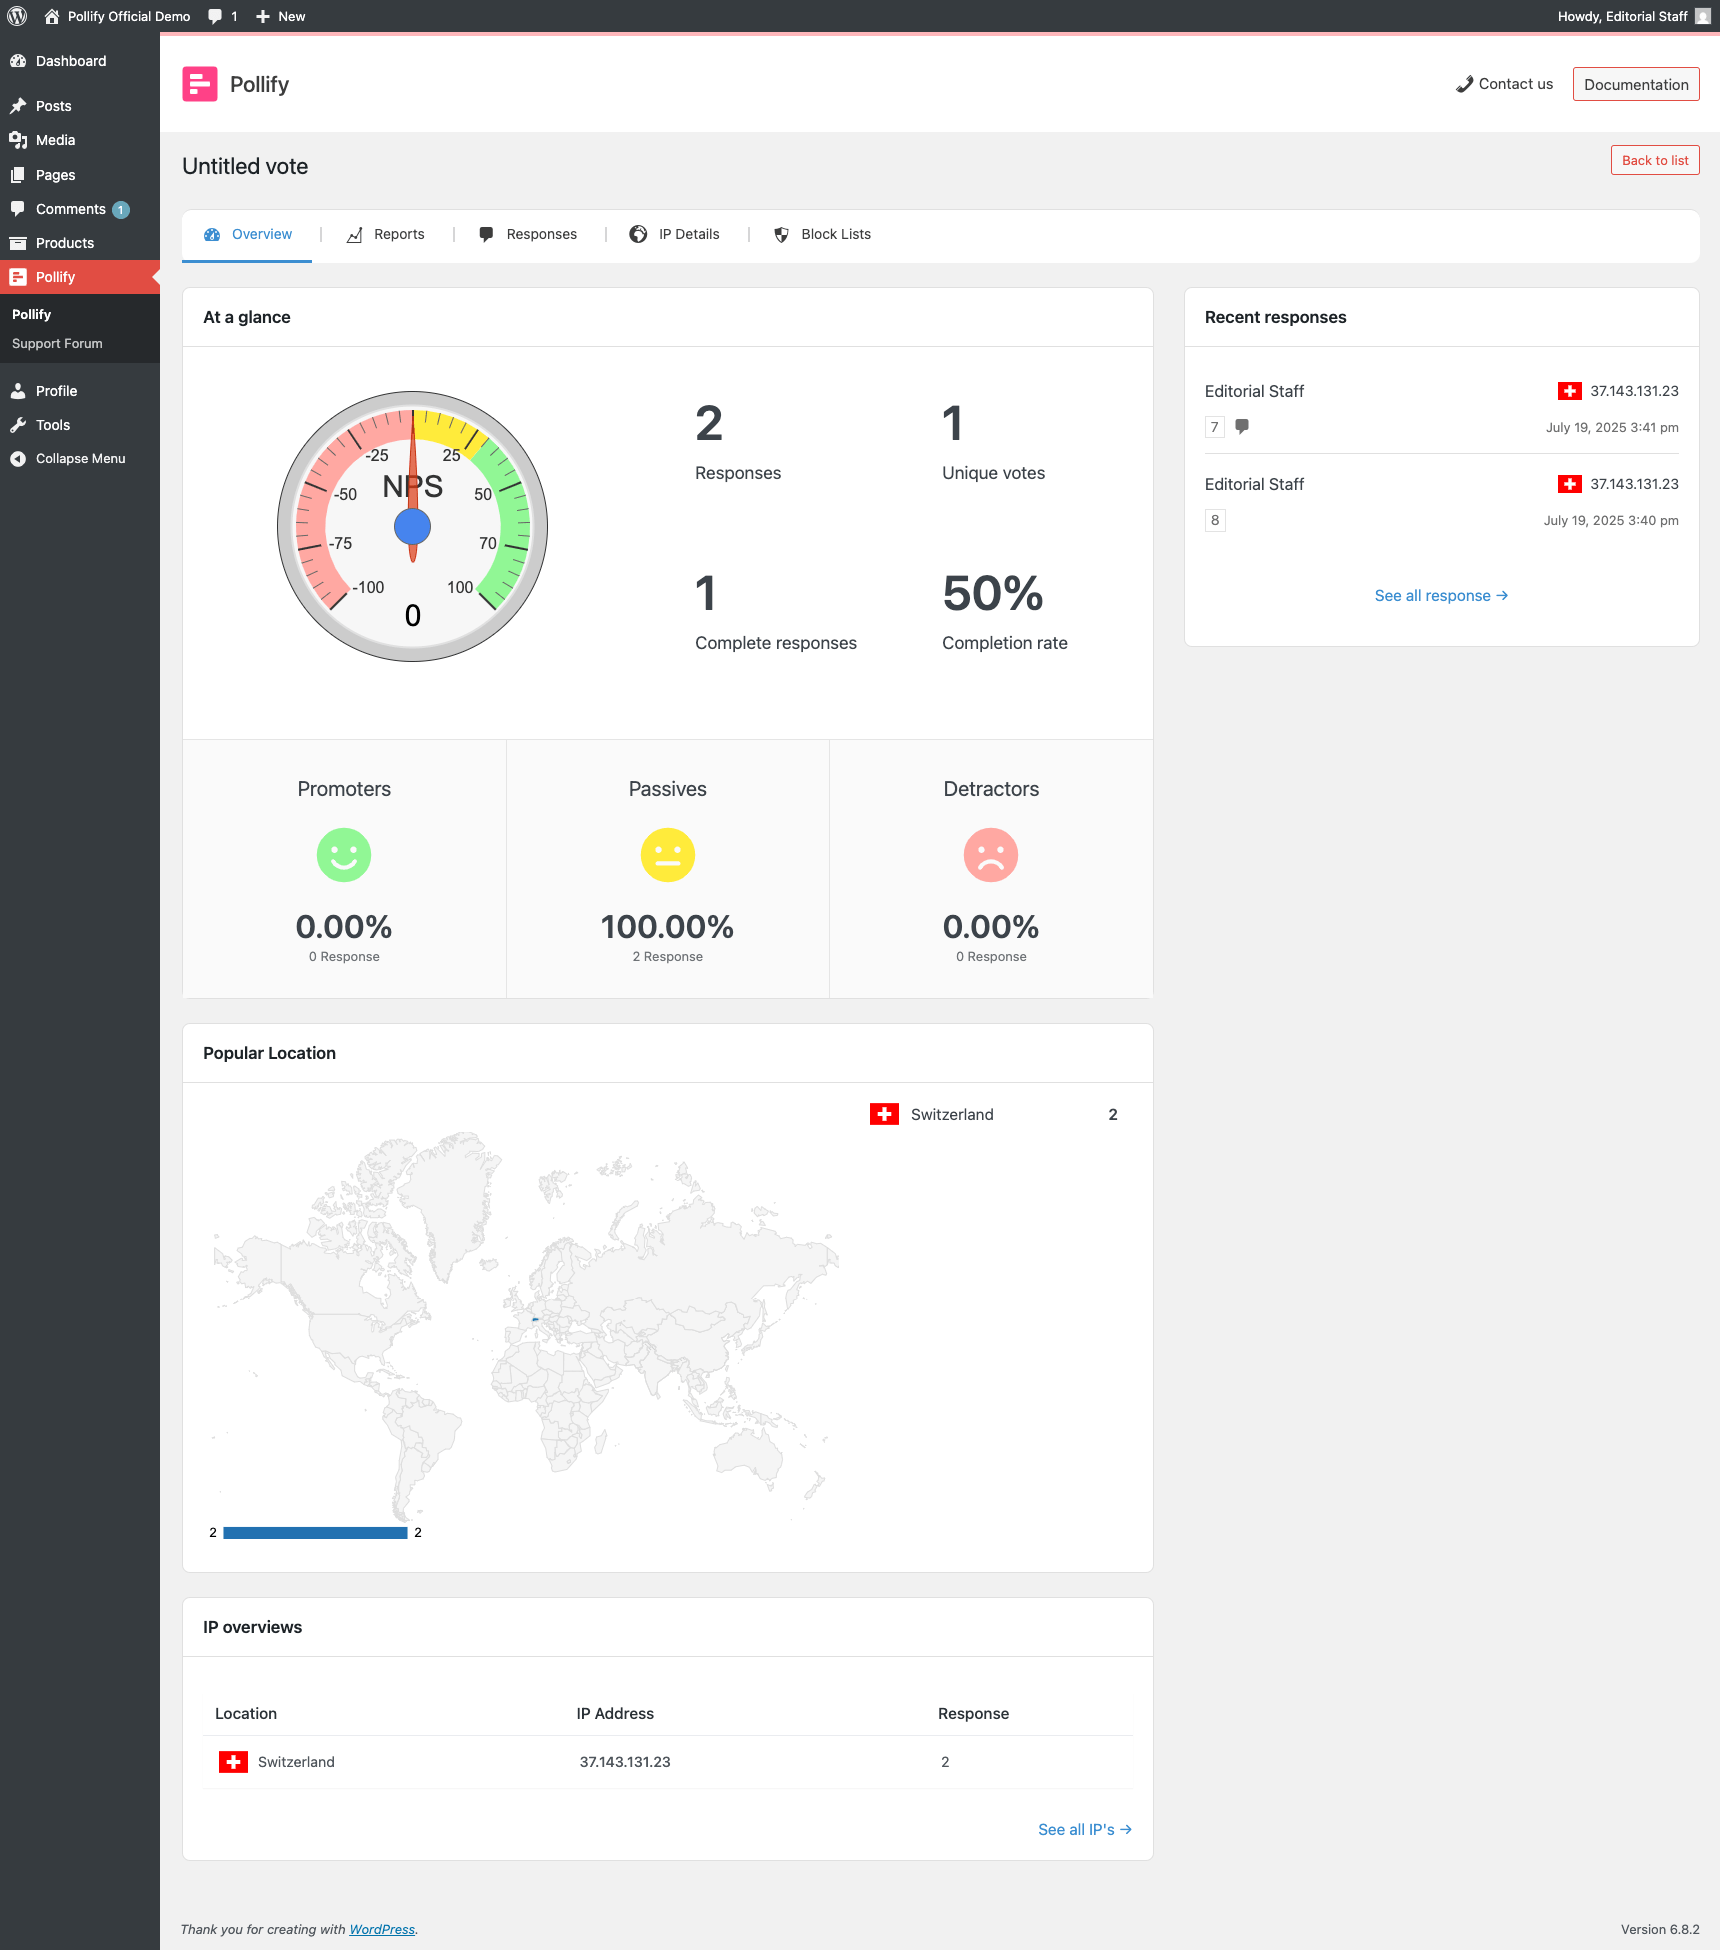1720x1951 pixels.
Task: Click the Posts pin icon in sidebar
Action: pos(18,106)
